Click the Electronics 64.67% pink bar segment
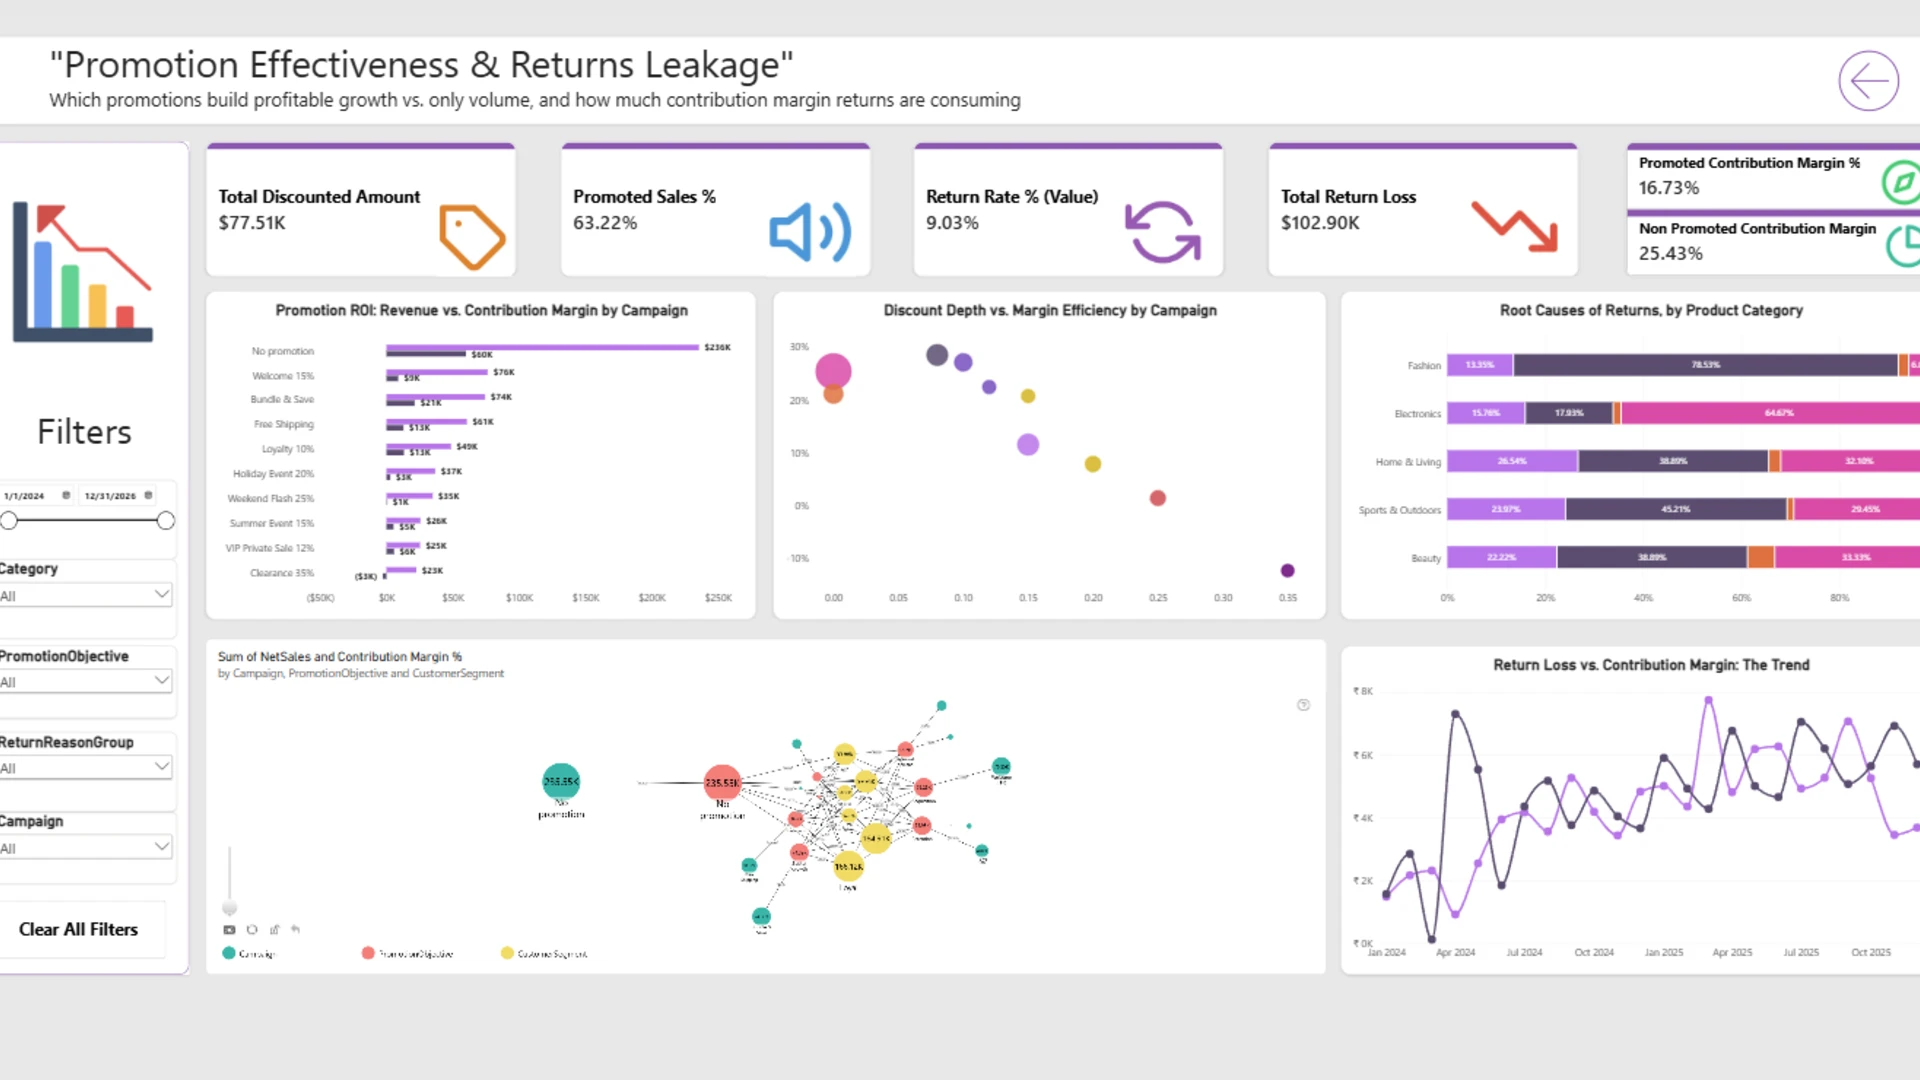Screen dimensions: 1920x1080 point(1770,412)
